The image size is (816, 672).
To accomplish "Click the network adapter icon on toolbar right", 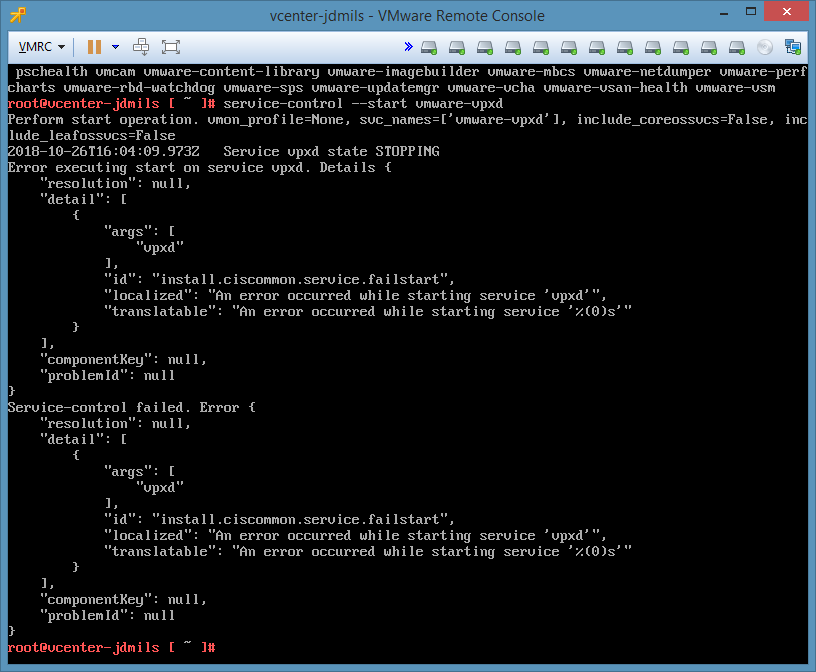I will (x=793, y=46).
